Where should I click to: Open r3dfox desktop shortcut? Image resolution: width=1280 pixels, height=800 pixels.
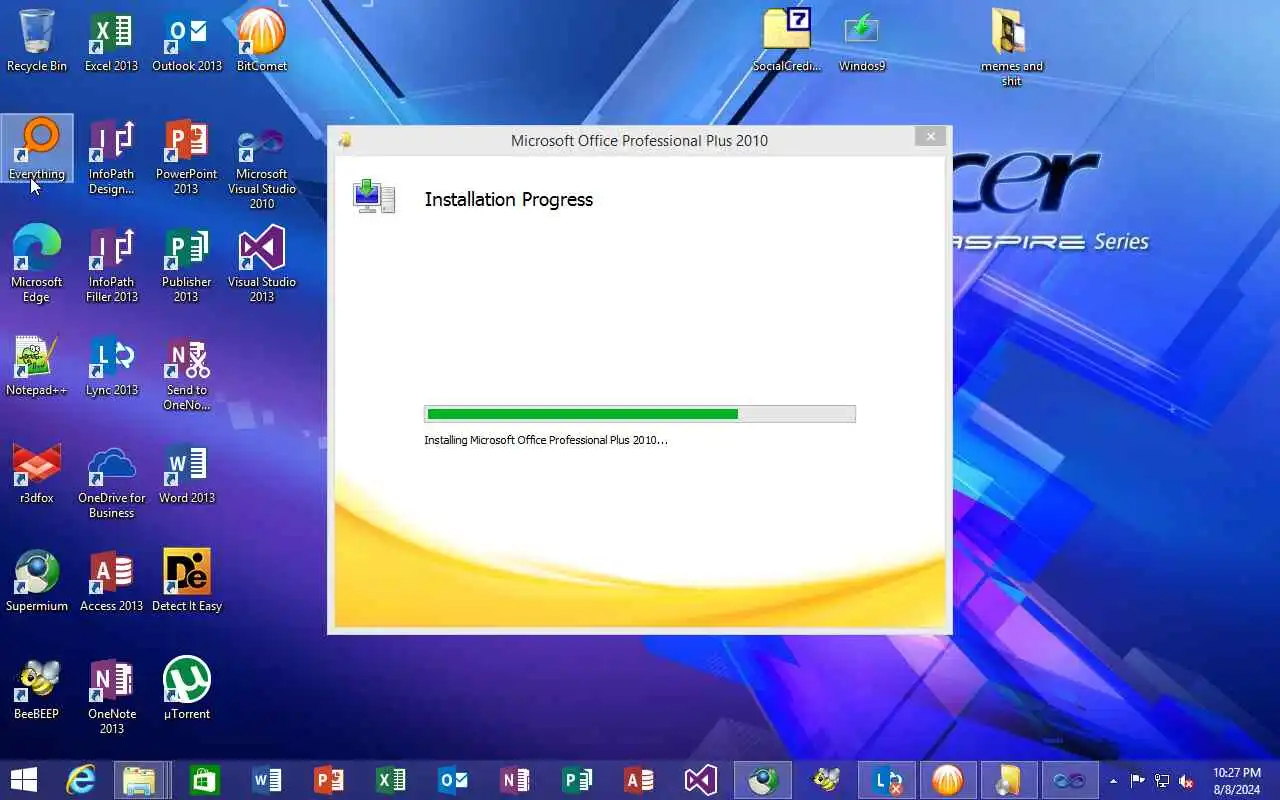[x=37, y=473]
